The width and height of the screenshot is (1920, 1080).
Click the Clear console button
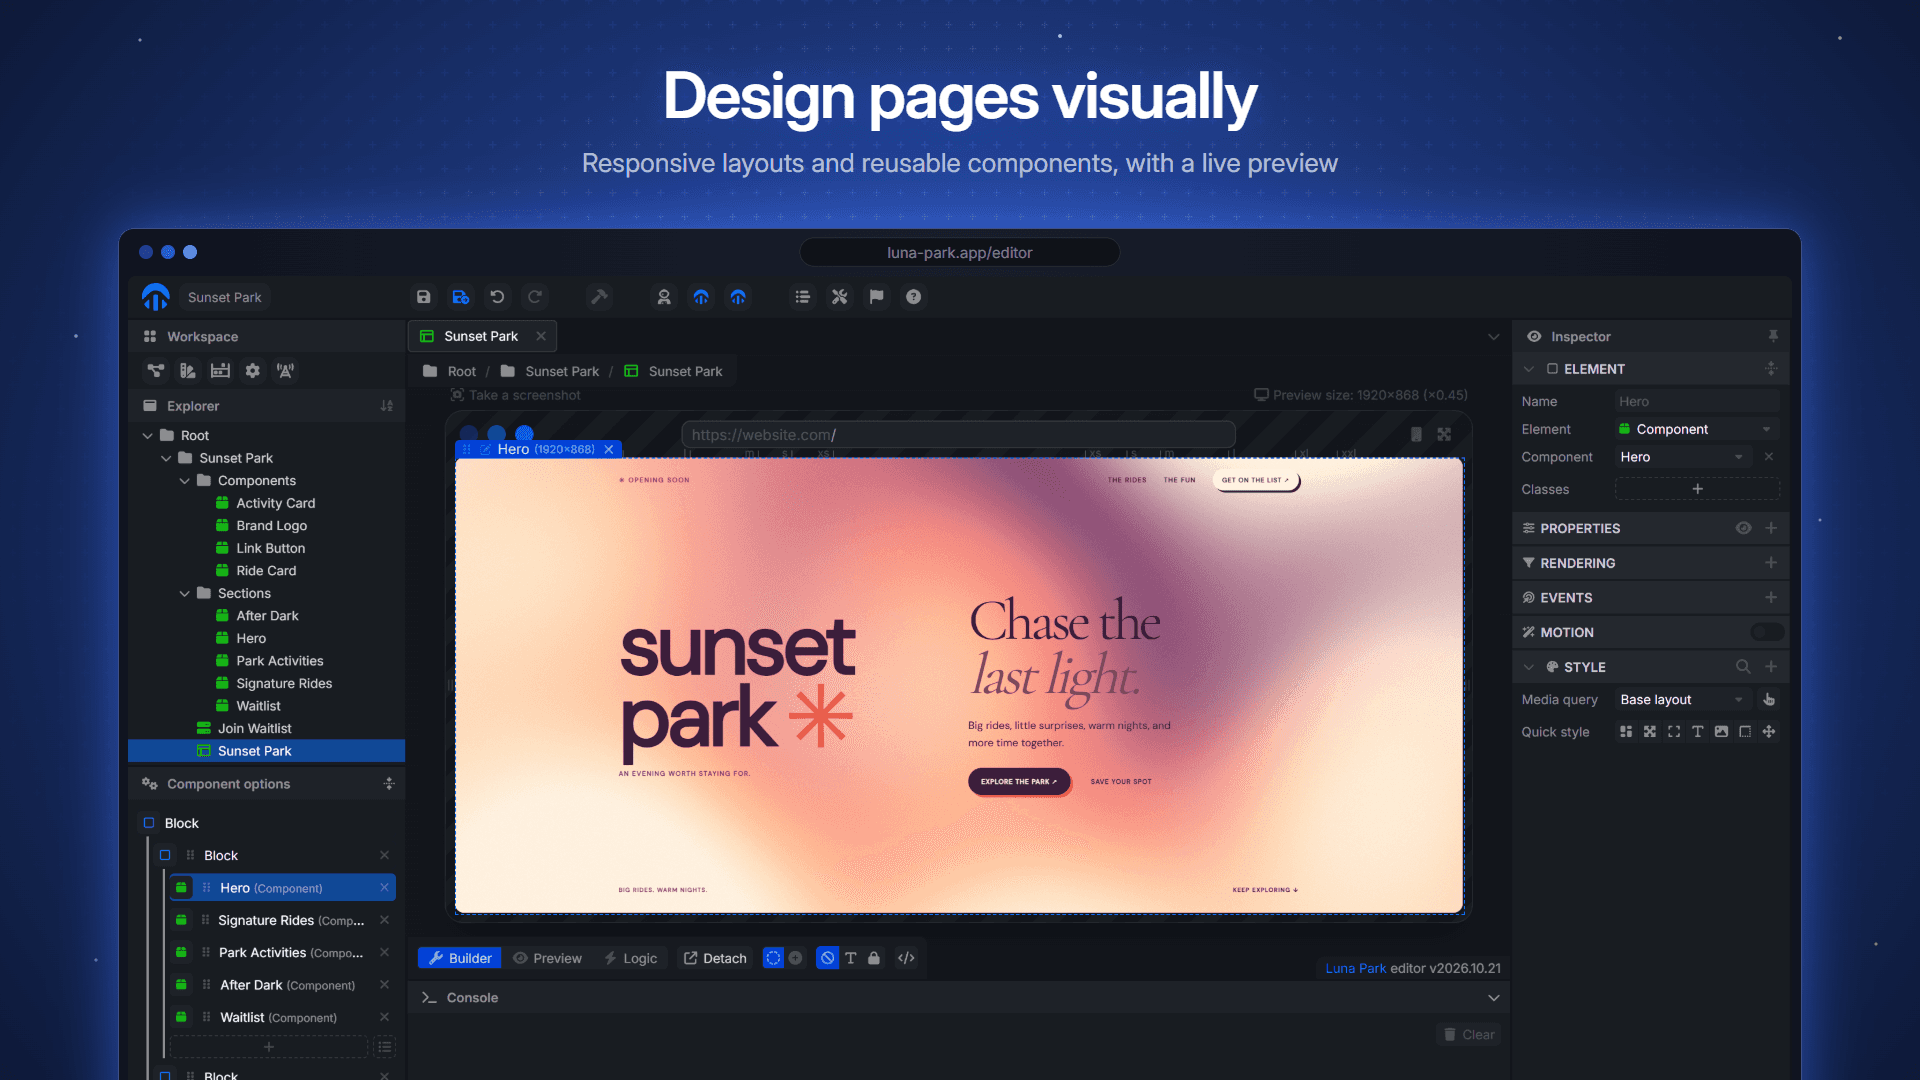pyautogui.click(x=1469, y=1035)
